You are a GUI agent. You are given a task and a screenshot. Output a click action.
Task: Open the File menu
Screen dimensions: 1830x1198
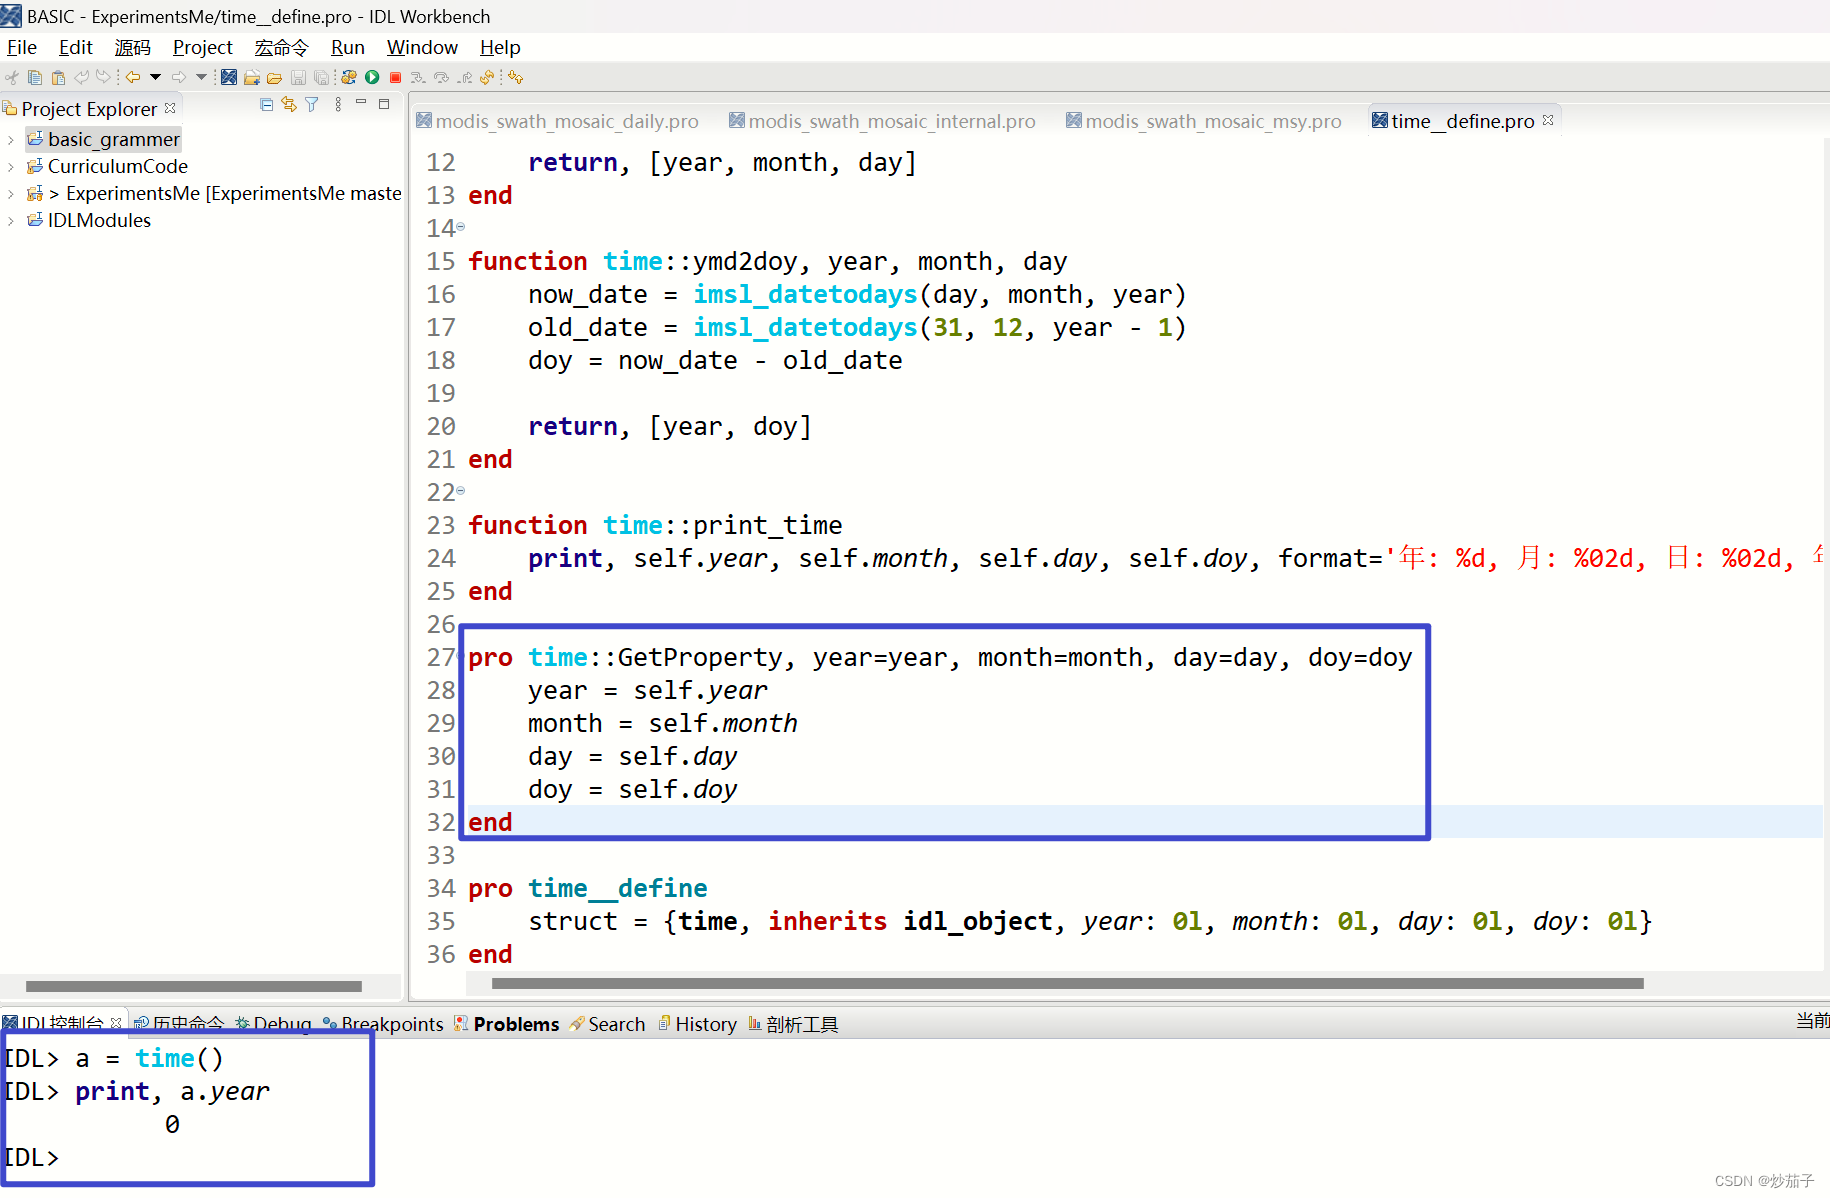click(22, 47)
